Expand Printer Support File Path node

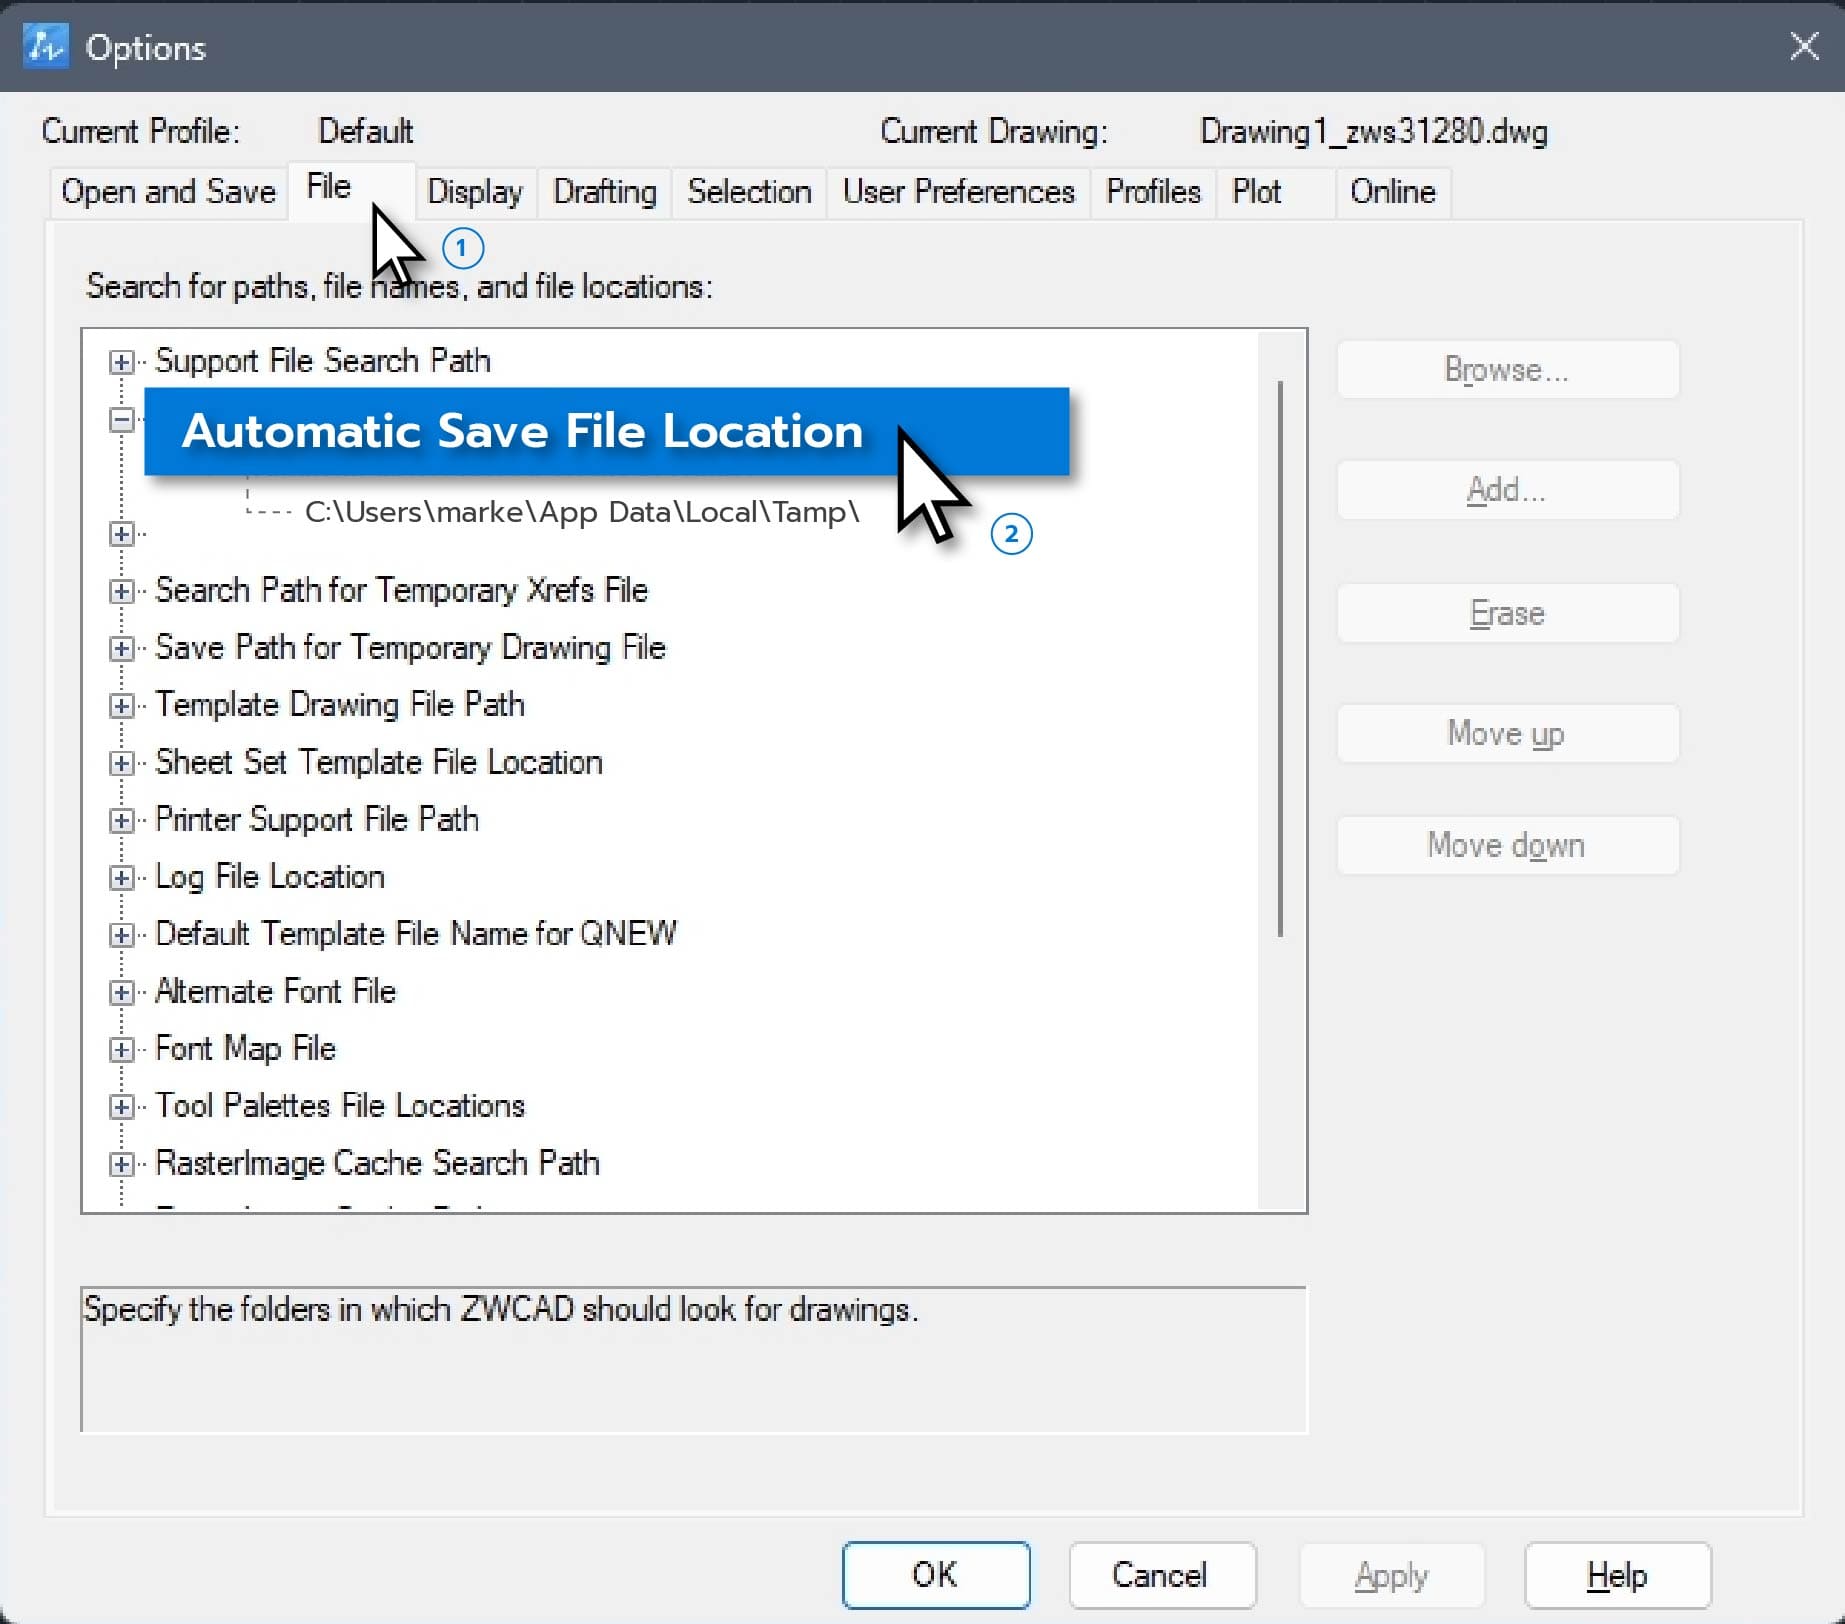[x=121, y=820]
